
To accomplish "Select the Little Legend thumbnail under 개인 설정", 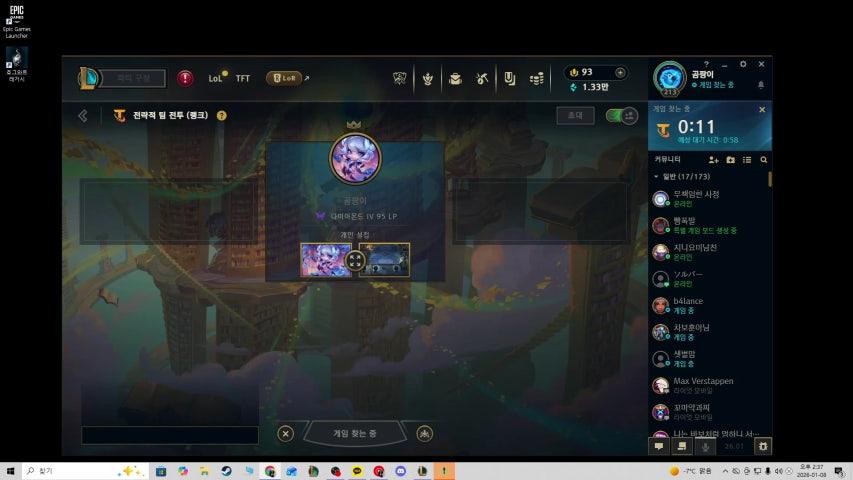I will point(325,260).
